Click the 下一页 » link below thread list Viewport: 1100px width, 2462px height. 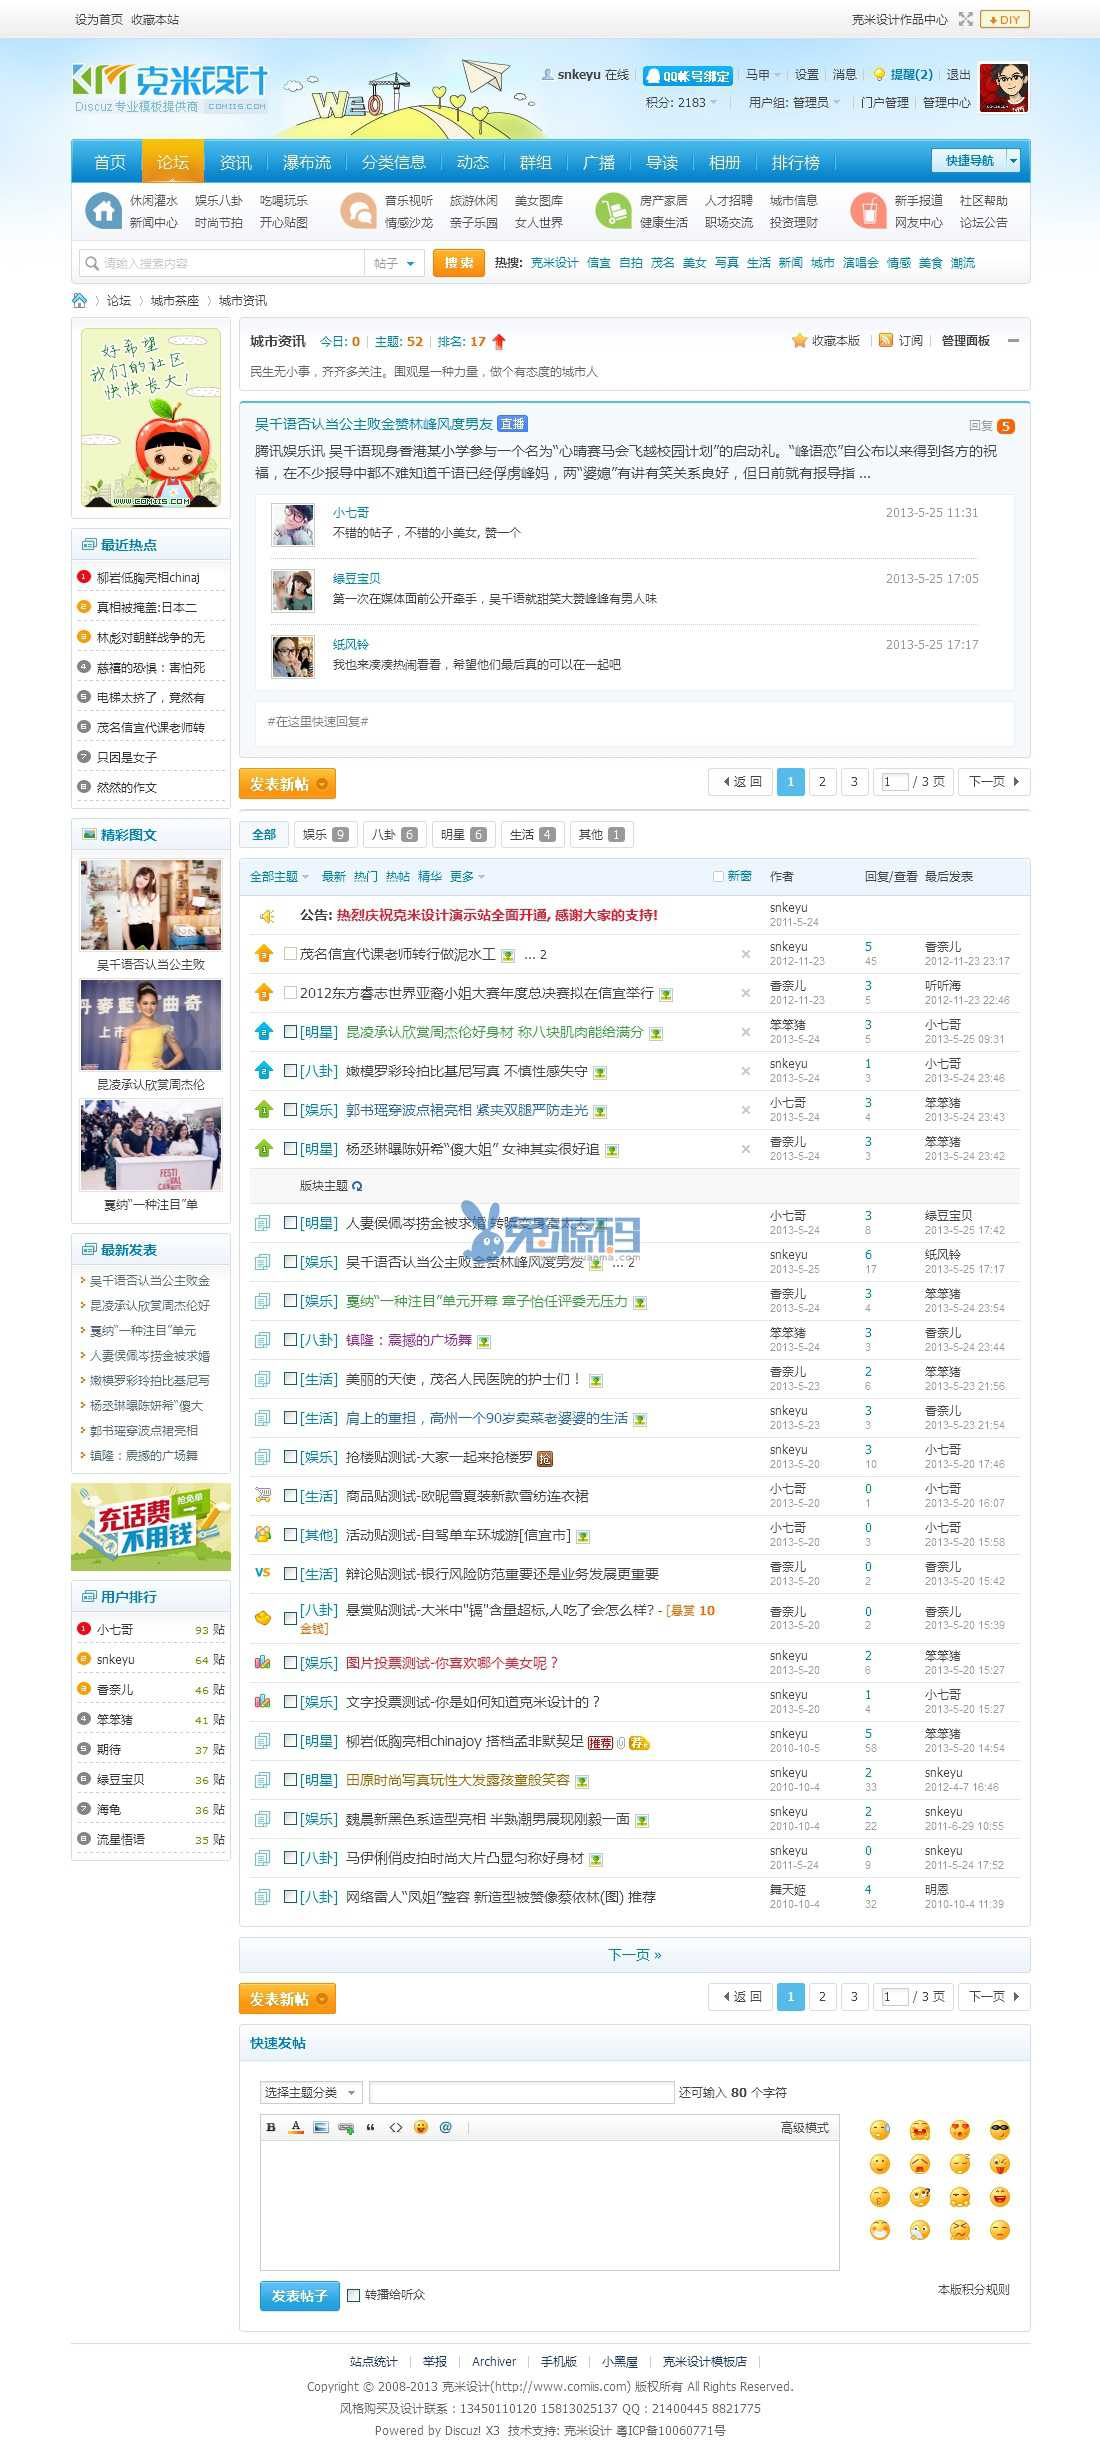(635, 1954)
